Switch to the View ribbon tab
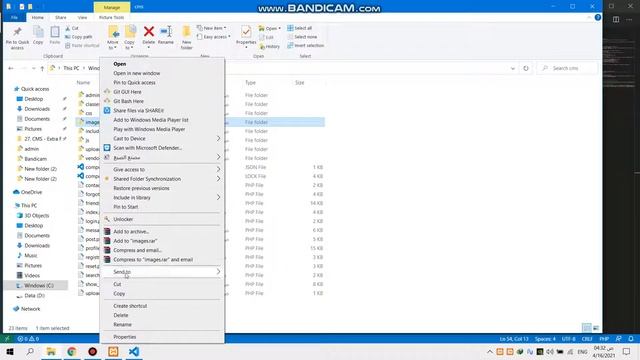 pos(82,18)
